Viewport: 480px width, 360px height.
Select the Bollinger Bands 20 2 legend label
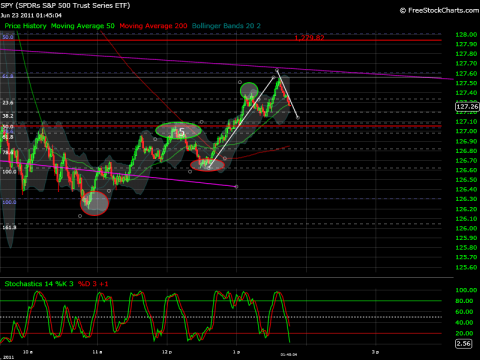226,26
